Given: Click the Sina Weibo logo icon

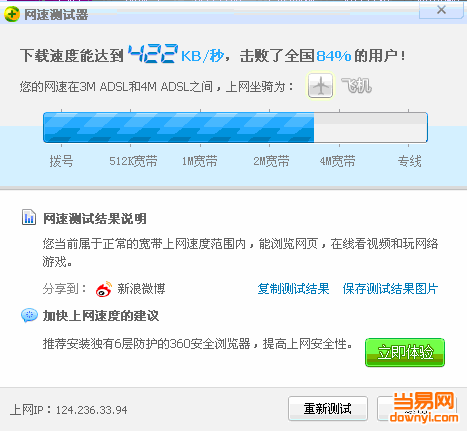Looking at the screenshot, I should (104, 289).
